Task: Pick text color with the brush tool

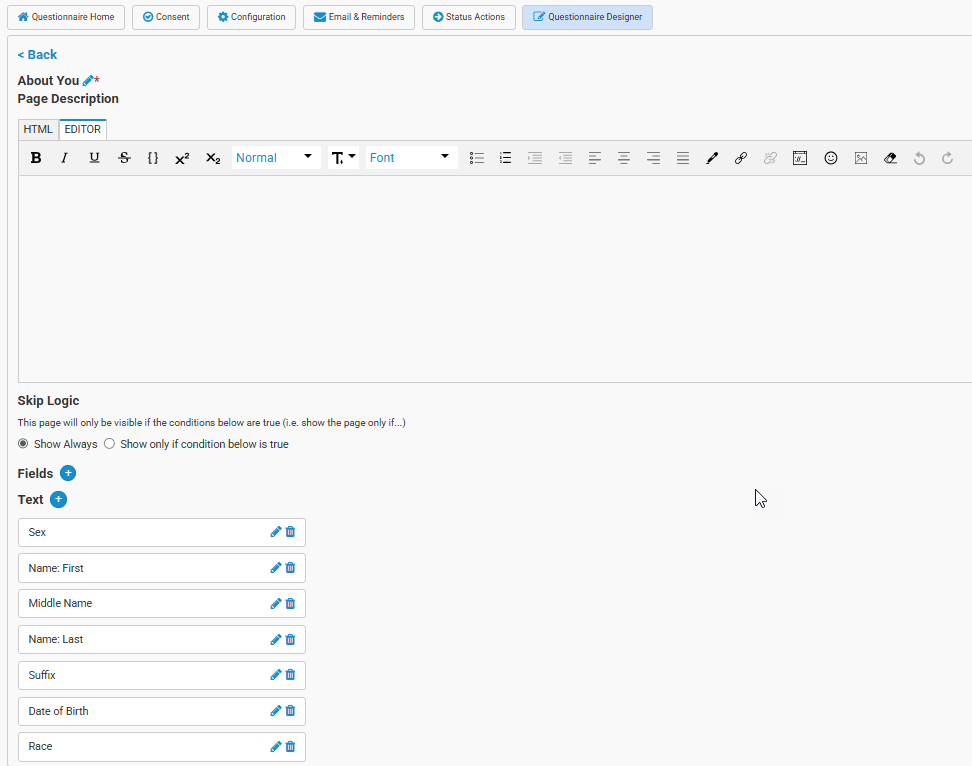Action: (712, 158)
